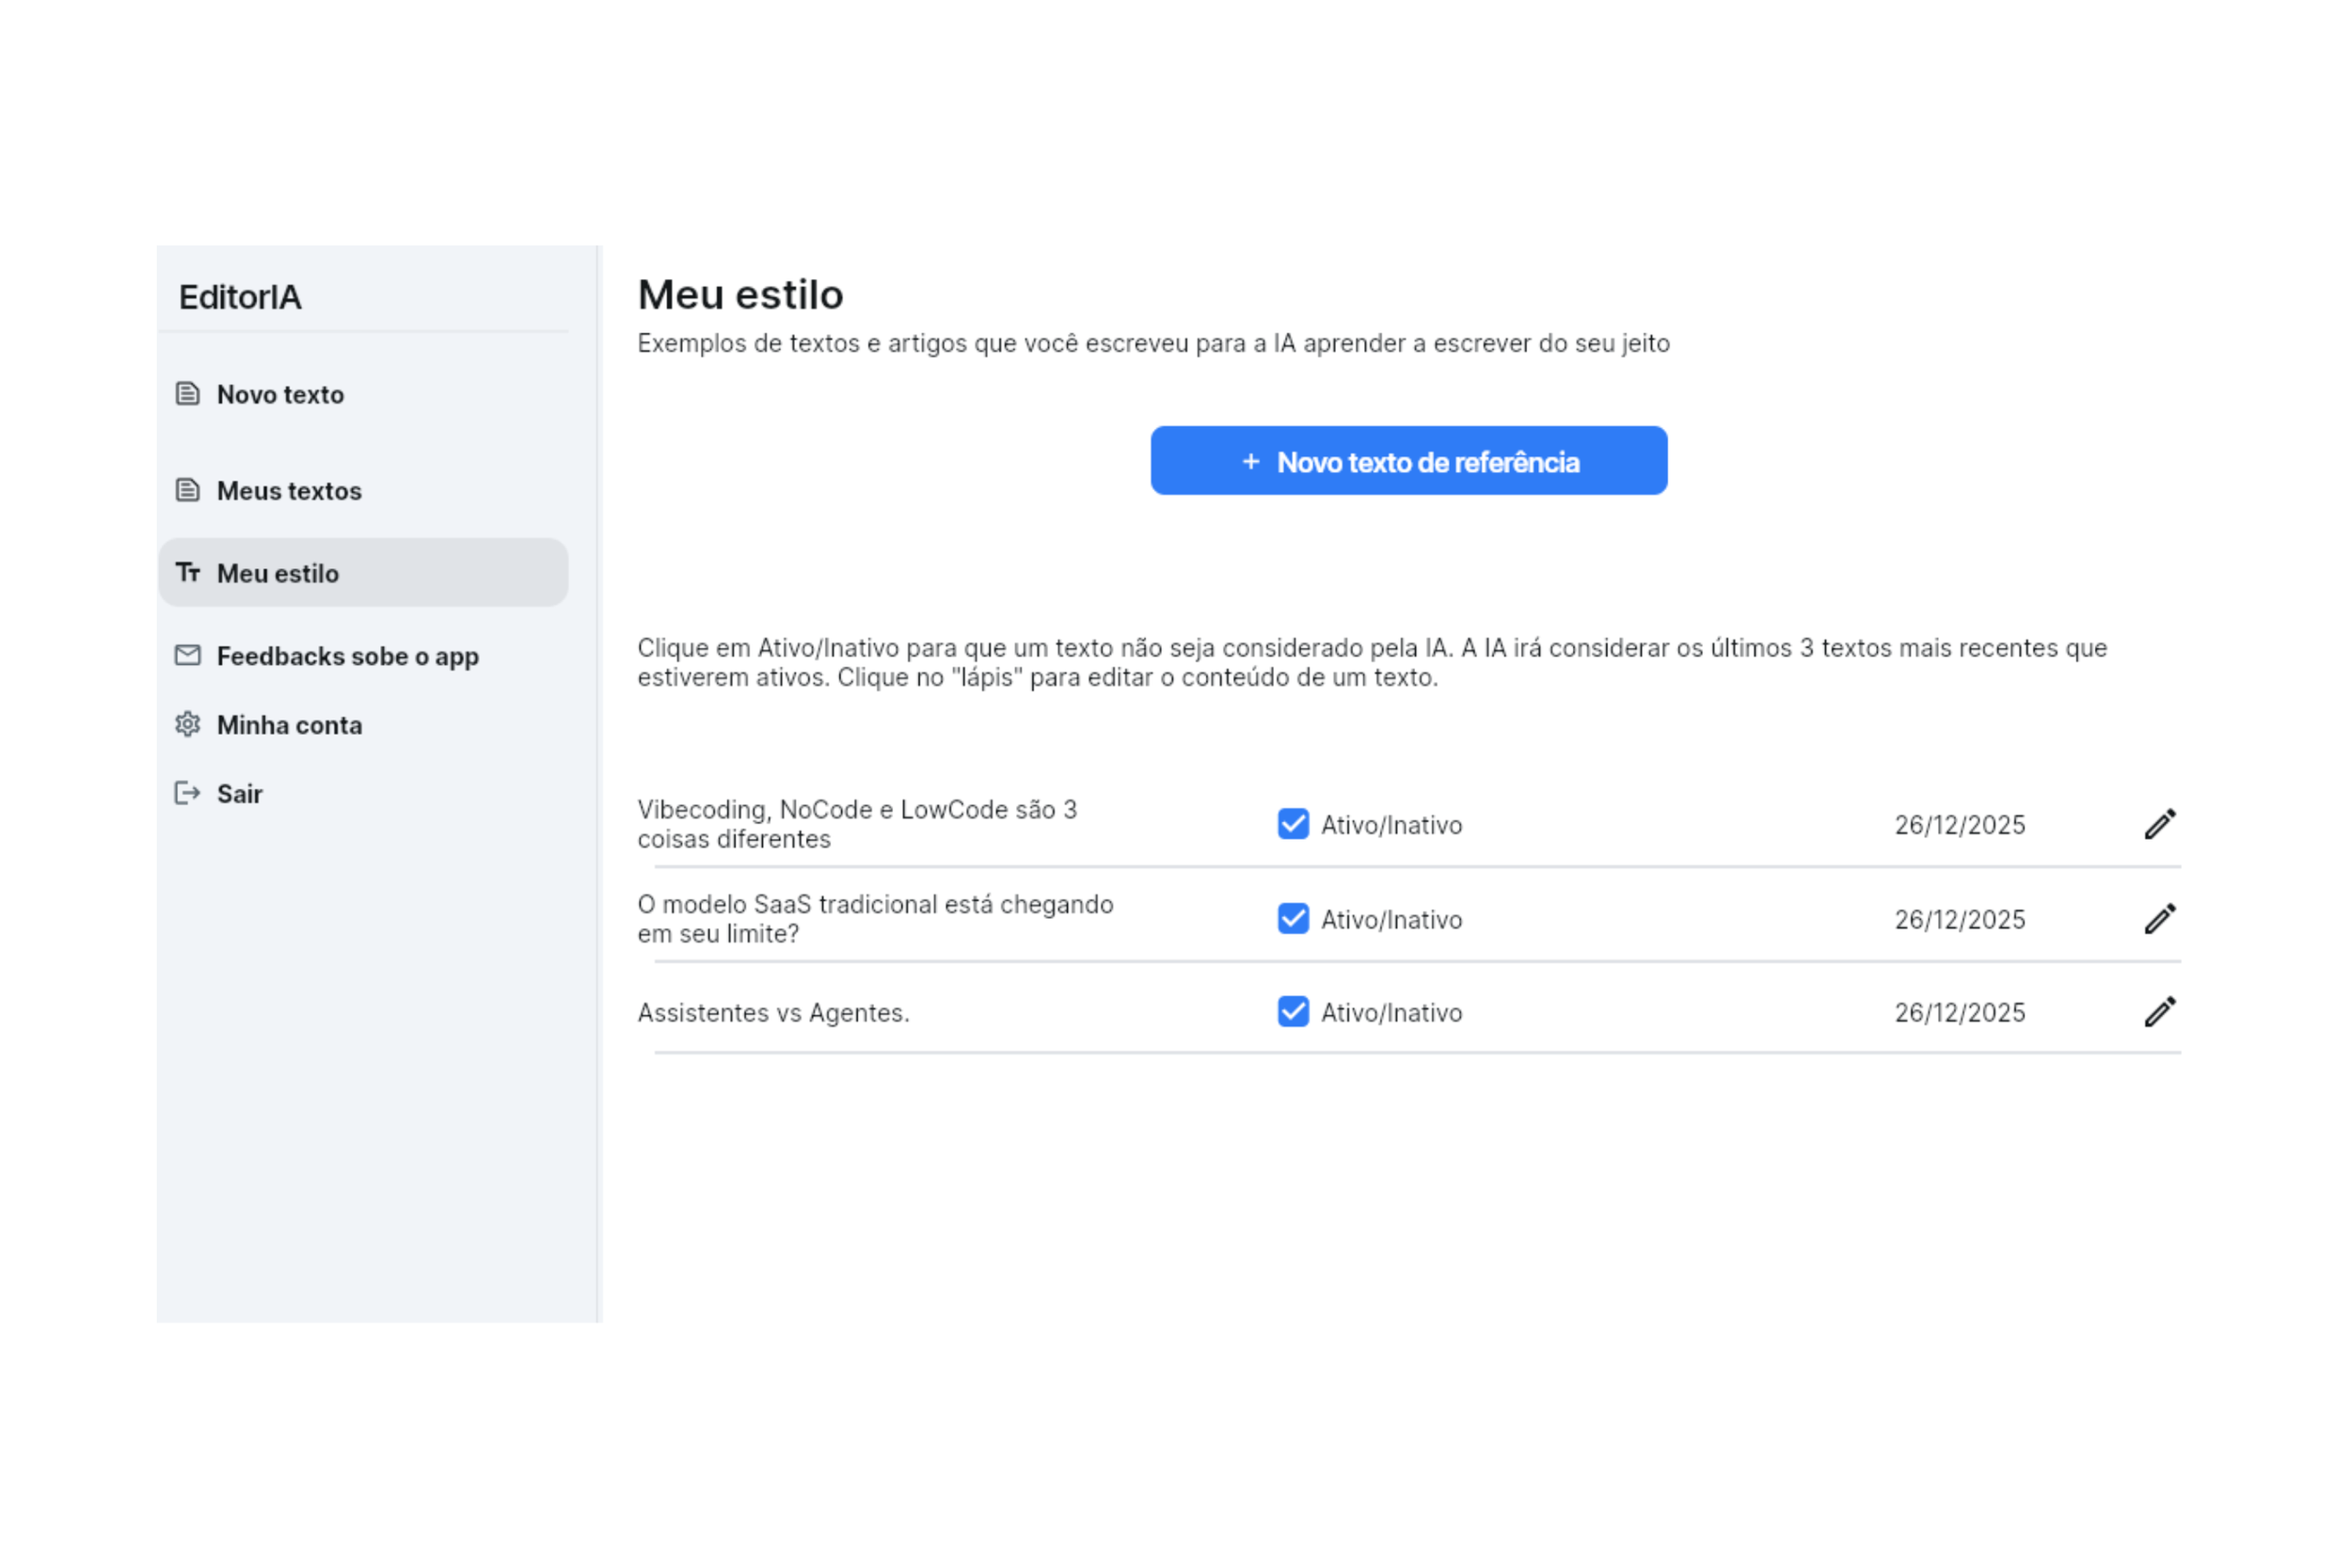Click the plus icon on the blue button

tap(1250, 462)
